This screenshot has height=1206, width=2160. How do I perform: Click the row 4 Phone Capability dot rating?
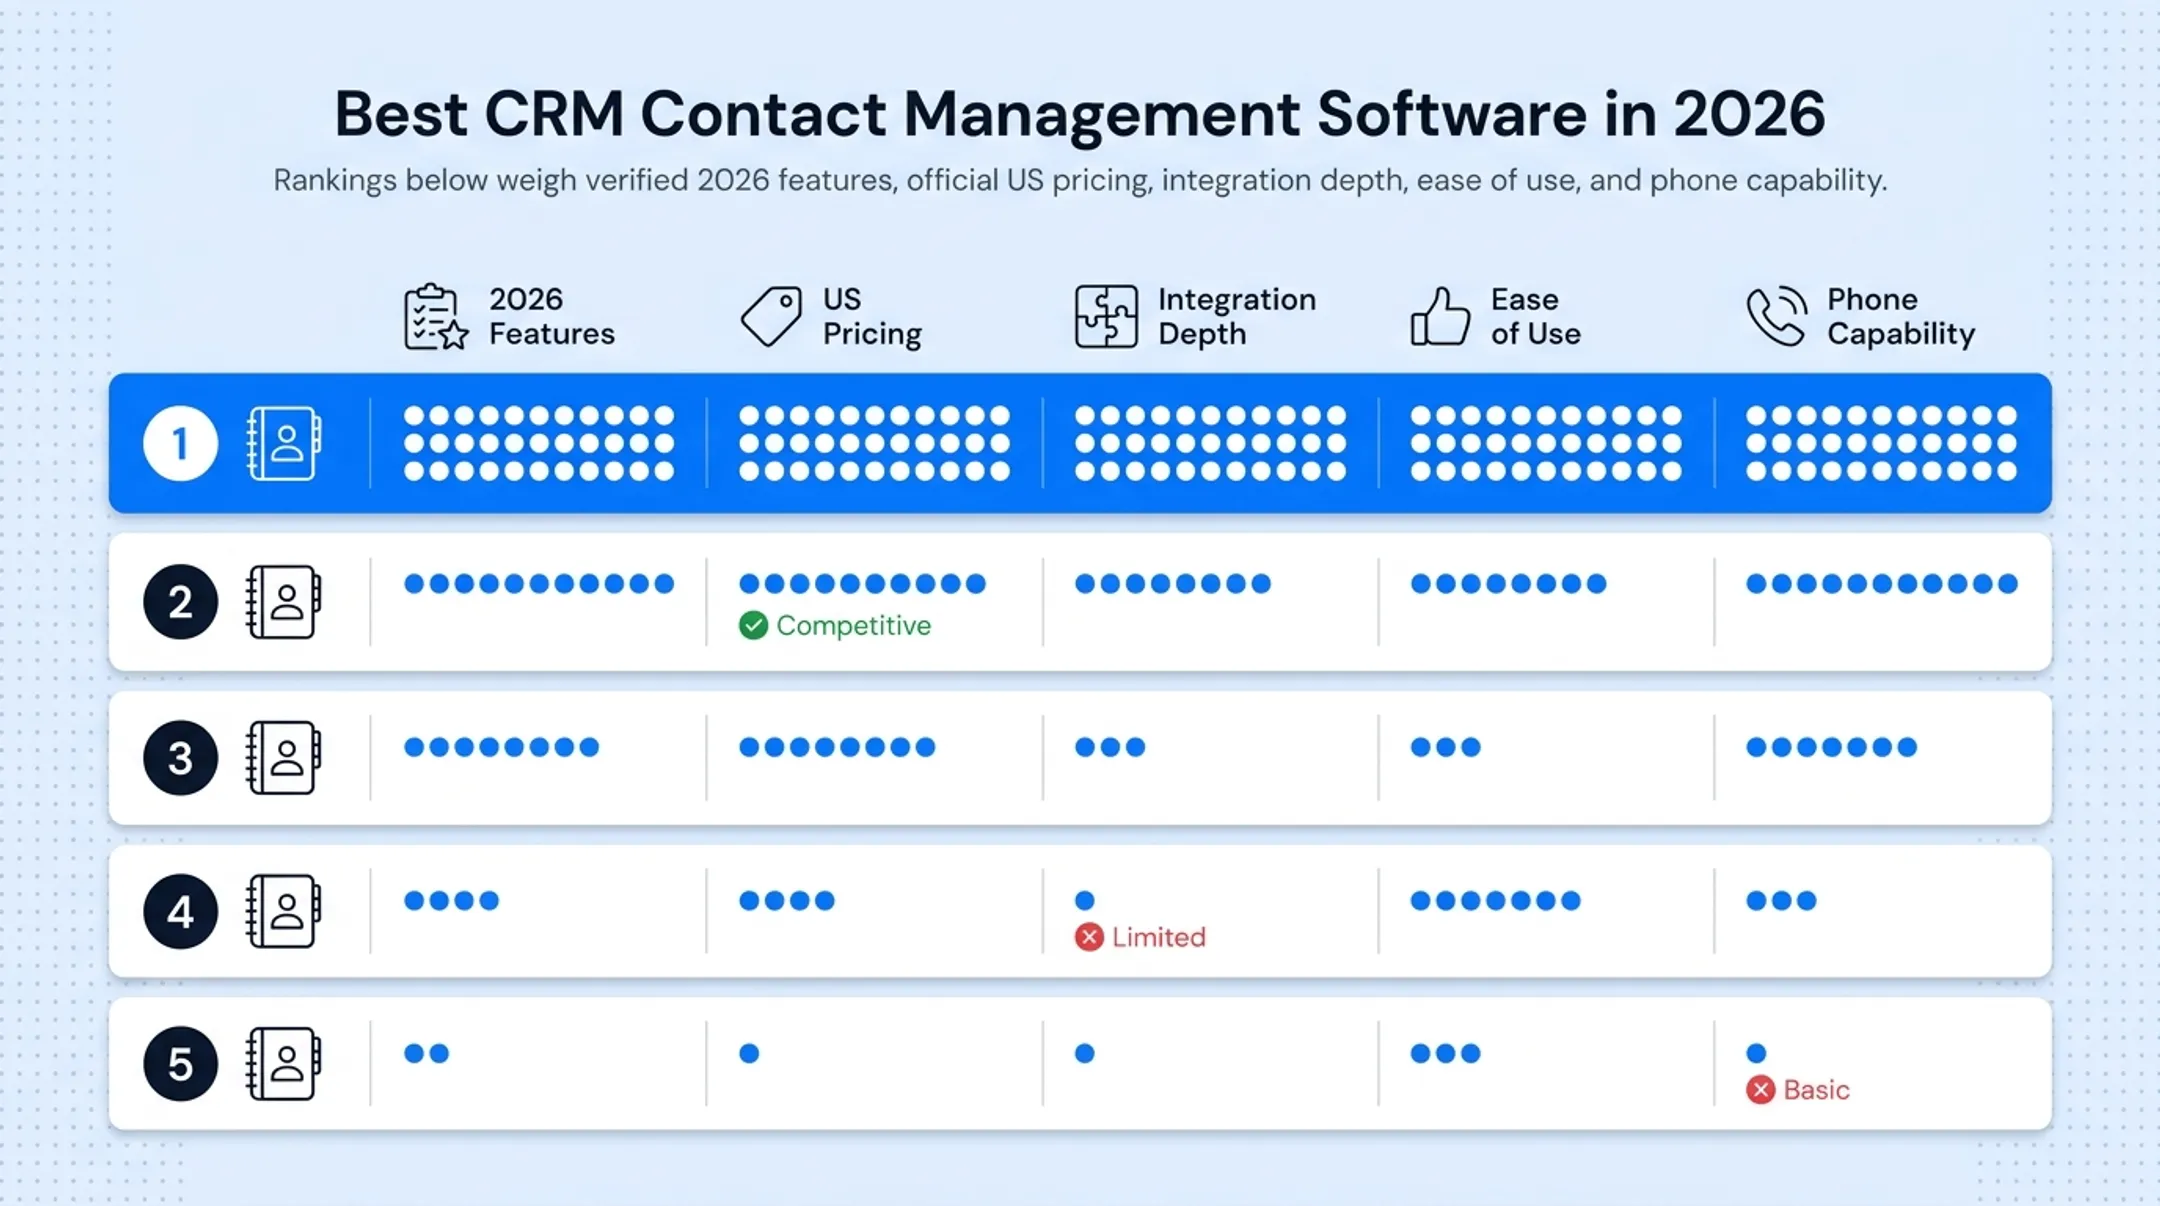pyautogui.click(x=1781, y=901)
